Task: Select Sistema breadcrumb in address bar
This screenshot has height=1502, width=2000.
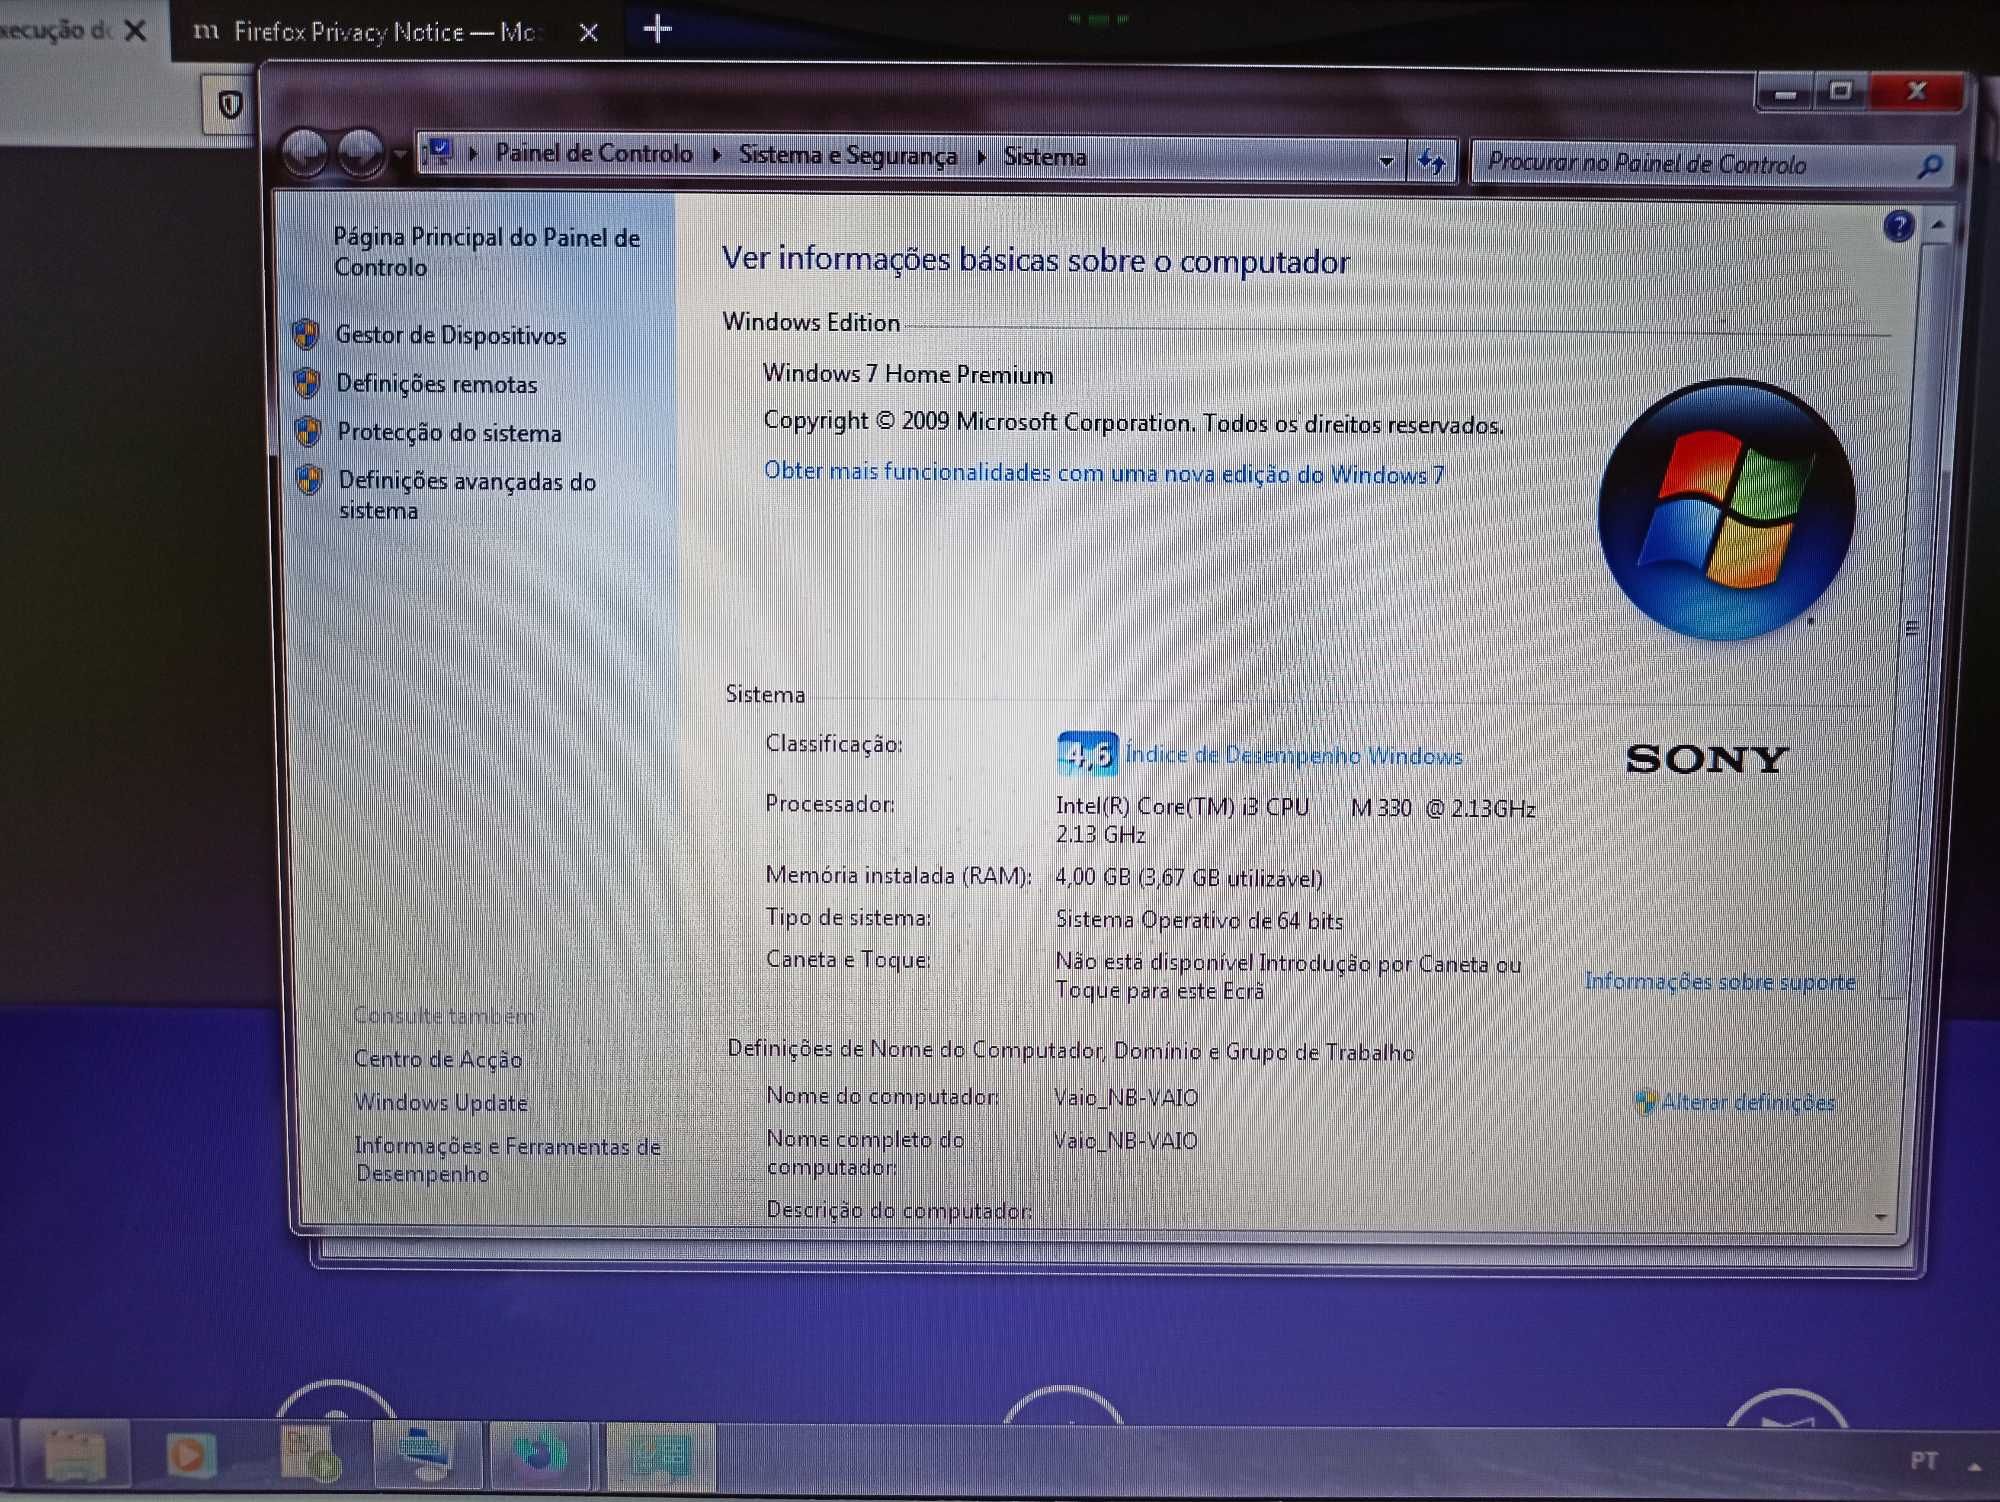Action: pos(1045,157)
